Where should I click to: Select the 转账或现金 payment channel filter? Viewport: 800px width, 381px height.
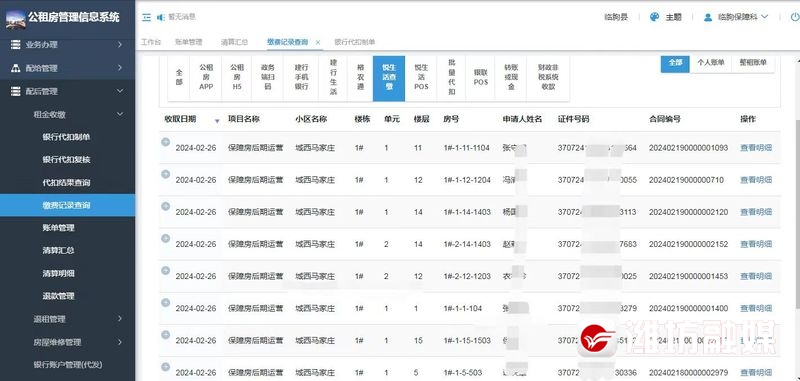(511, 78)
